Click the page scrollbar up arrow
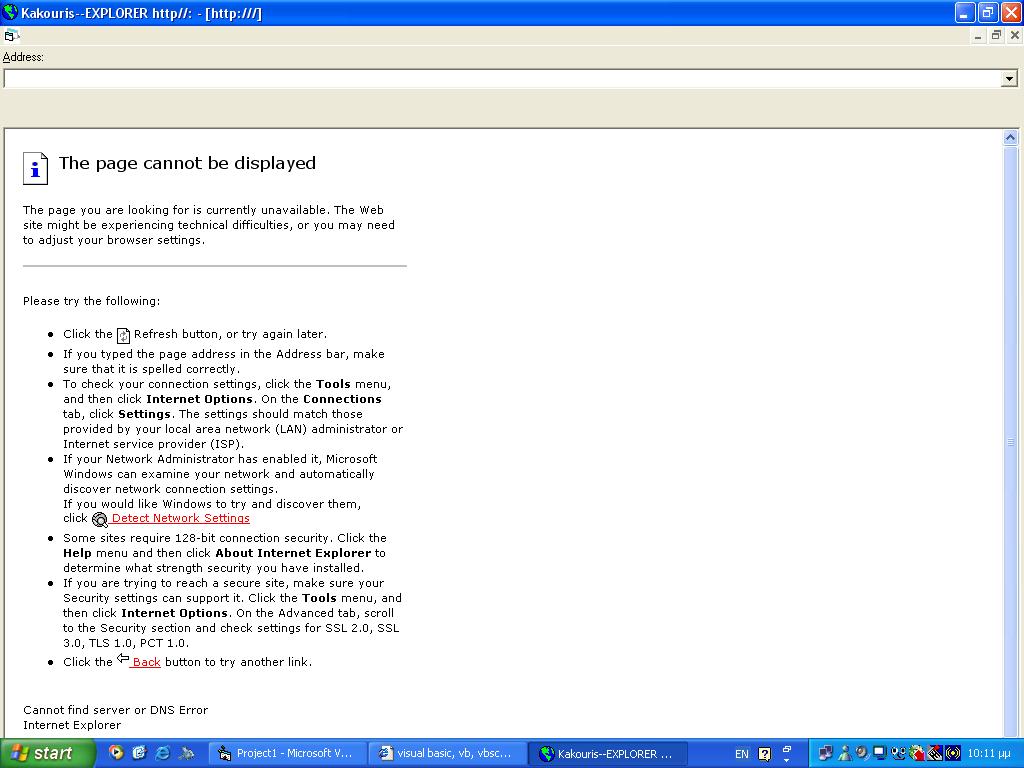Image resolution: width=1024 pixels, height=768 pixels. tap(1011, 138)
